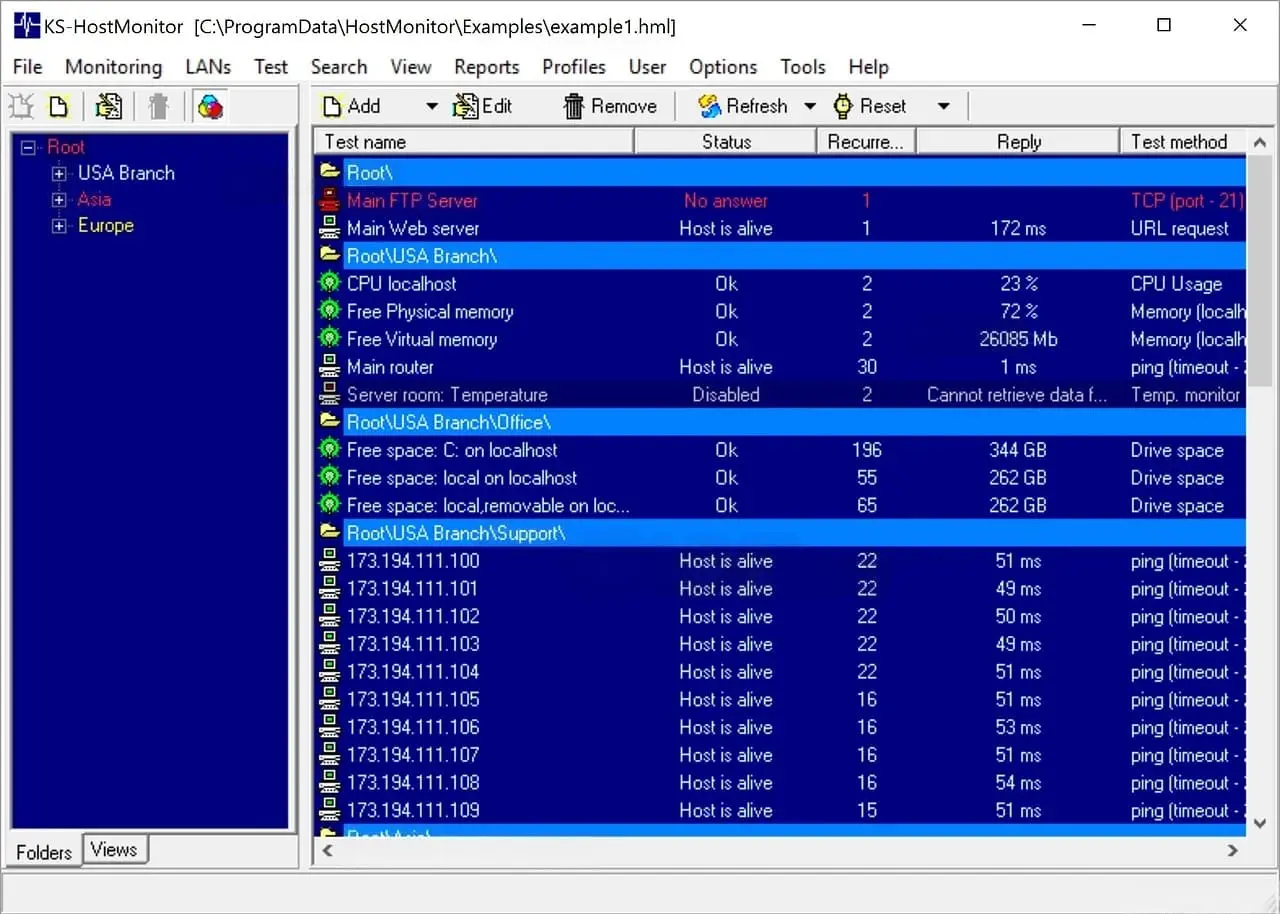The width and height of the screenshot is (1280, 914).
Task: Expand the Asia tree node
Action: point(59,200)
